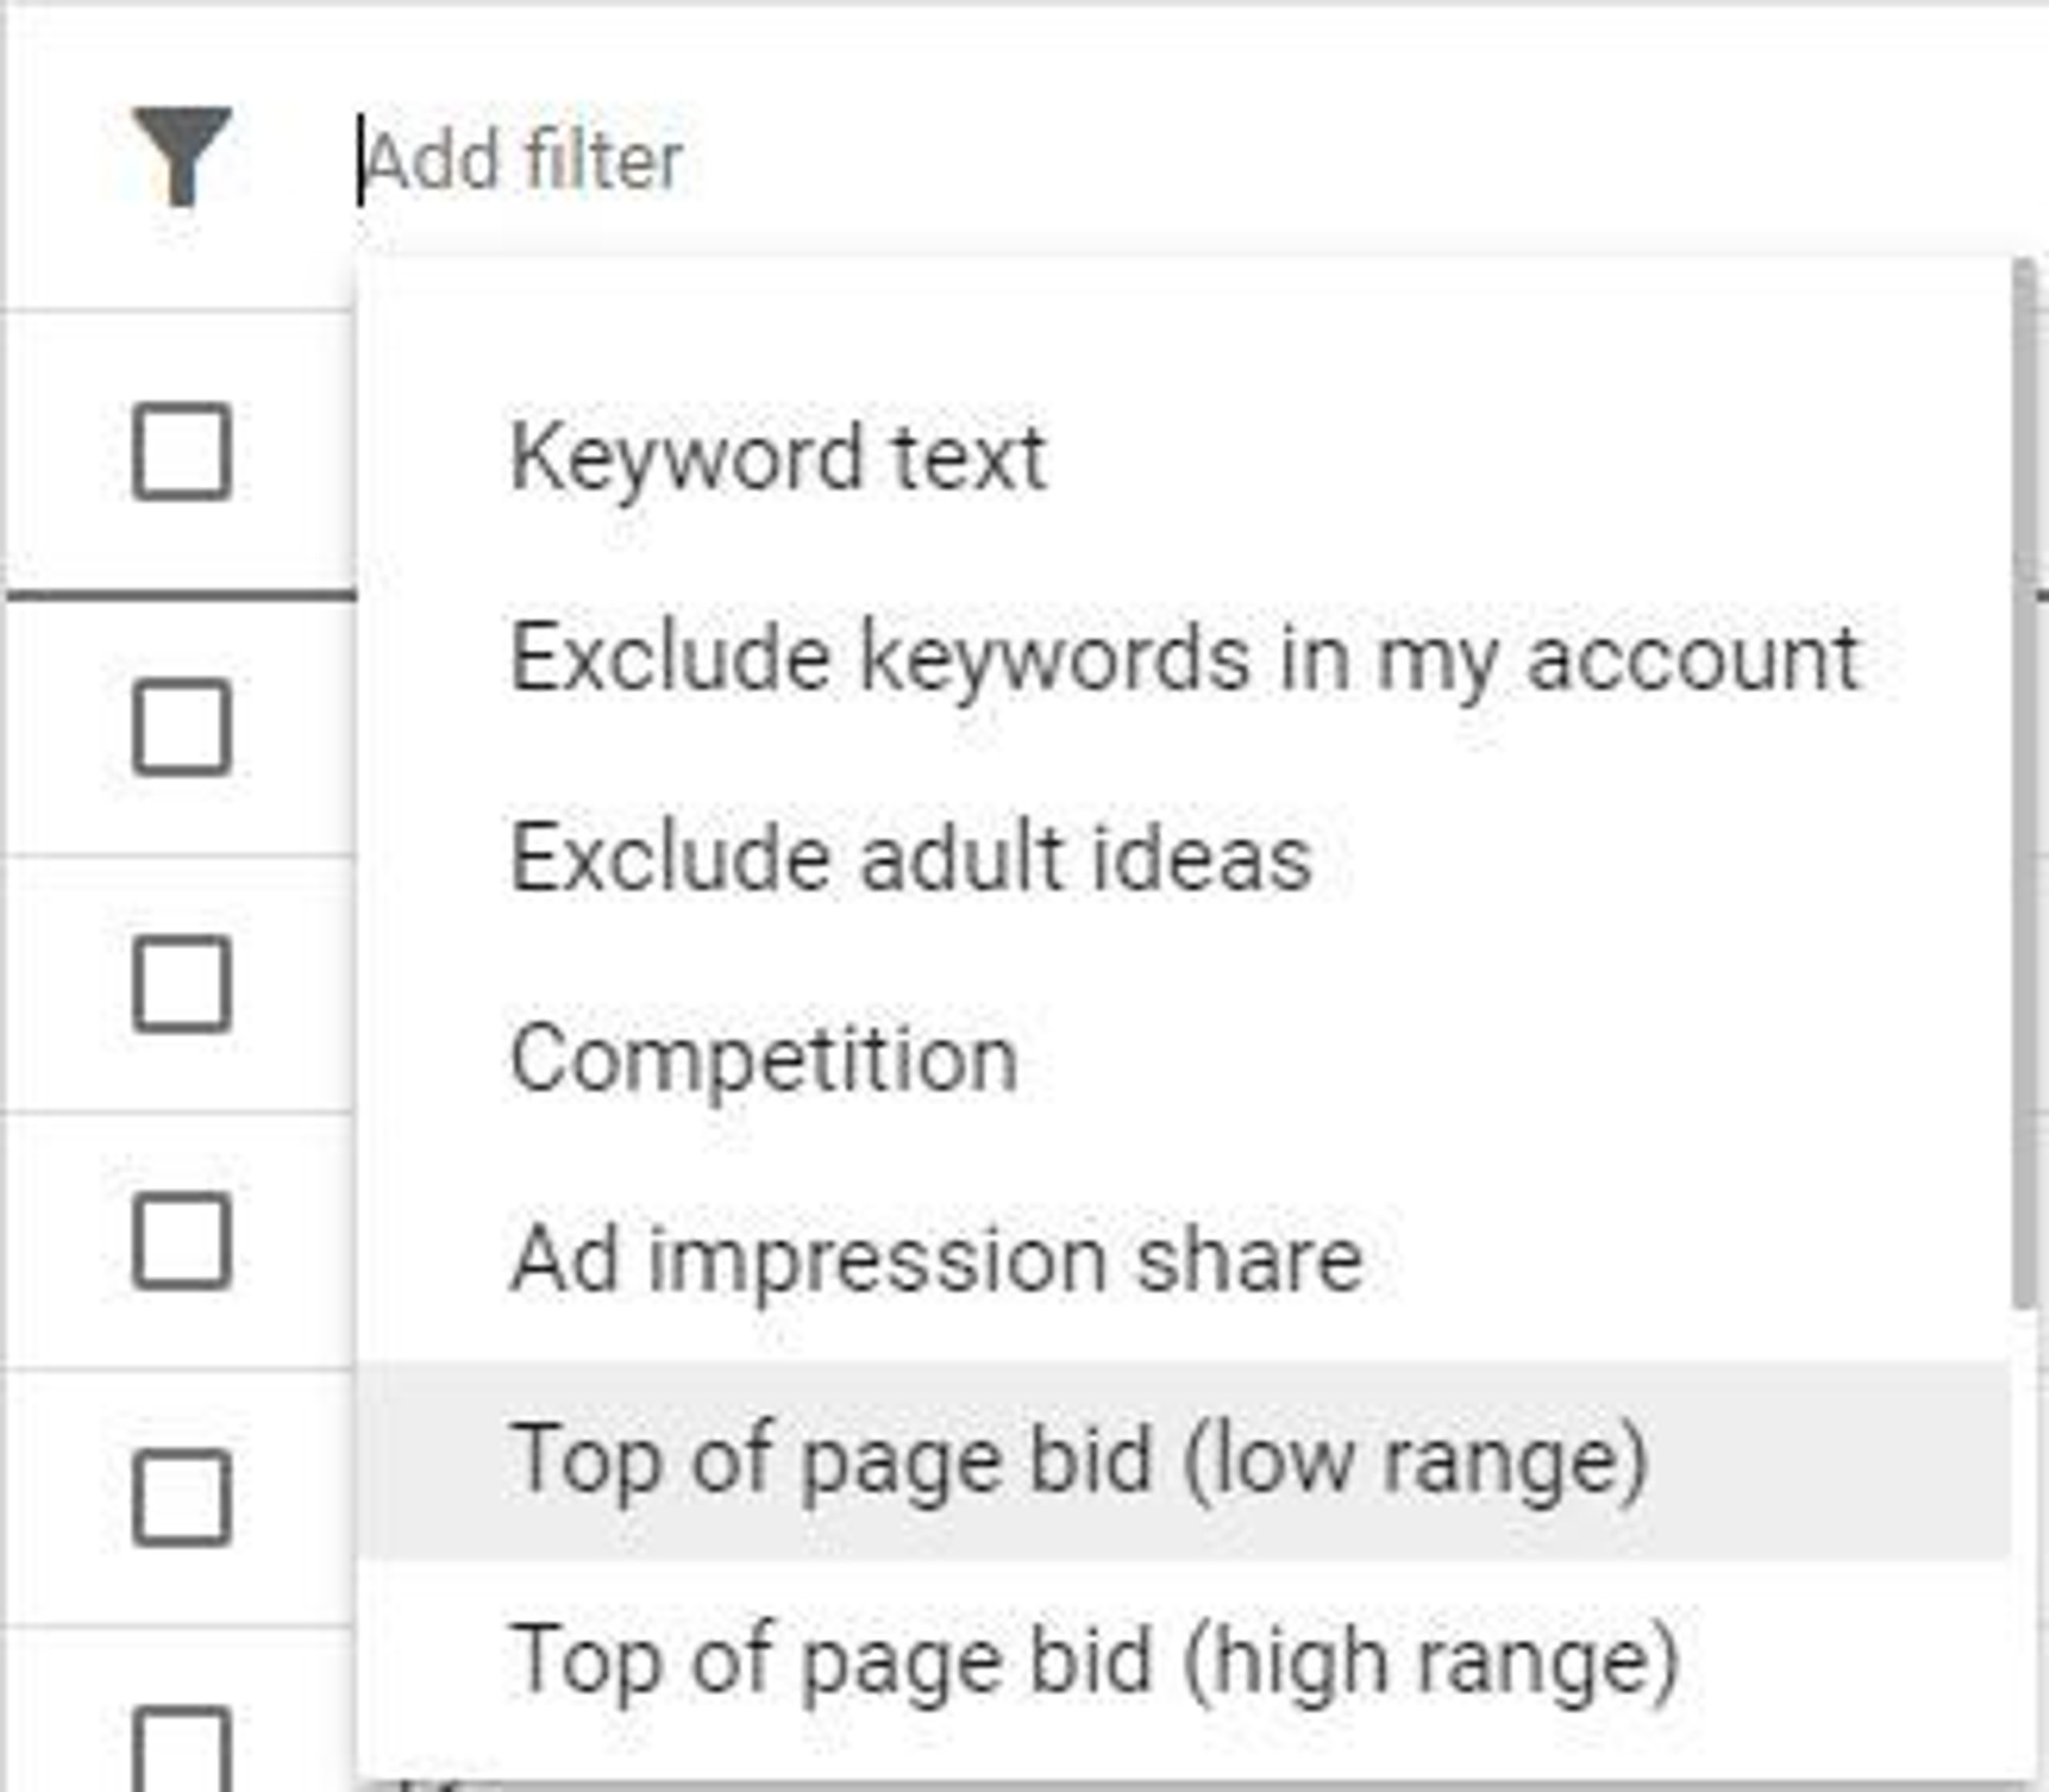Check the first row checkbox below the header

(182, 727)
